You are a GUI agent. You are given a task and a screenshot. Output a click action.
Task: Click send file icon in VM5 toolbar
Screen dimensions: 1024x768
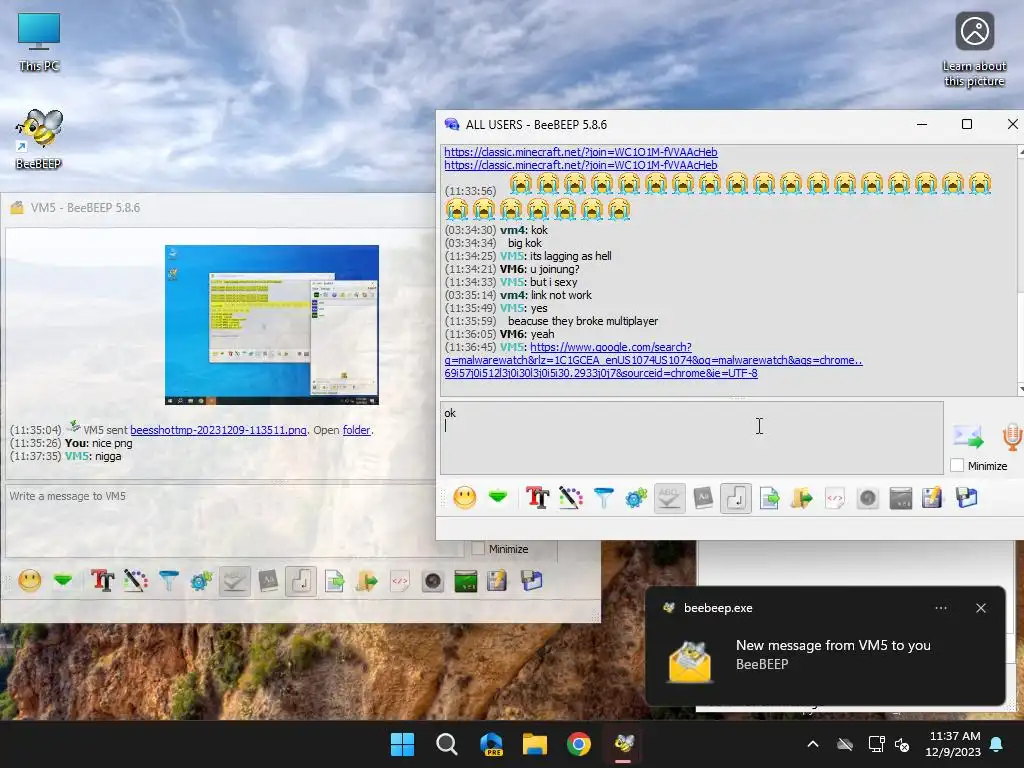point(334,581)
